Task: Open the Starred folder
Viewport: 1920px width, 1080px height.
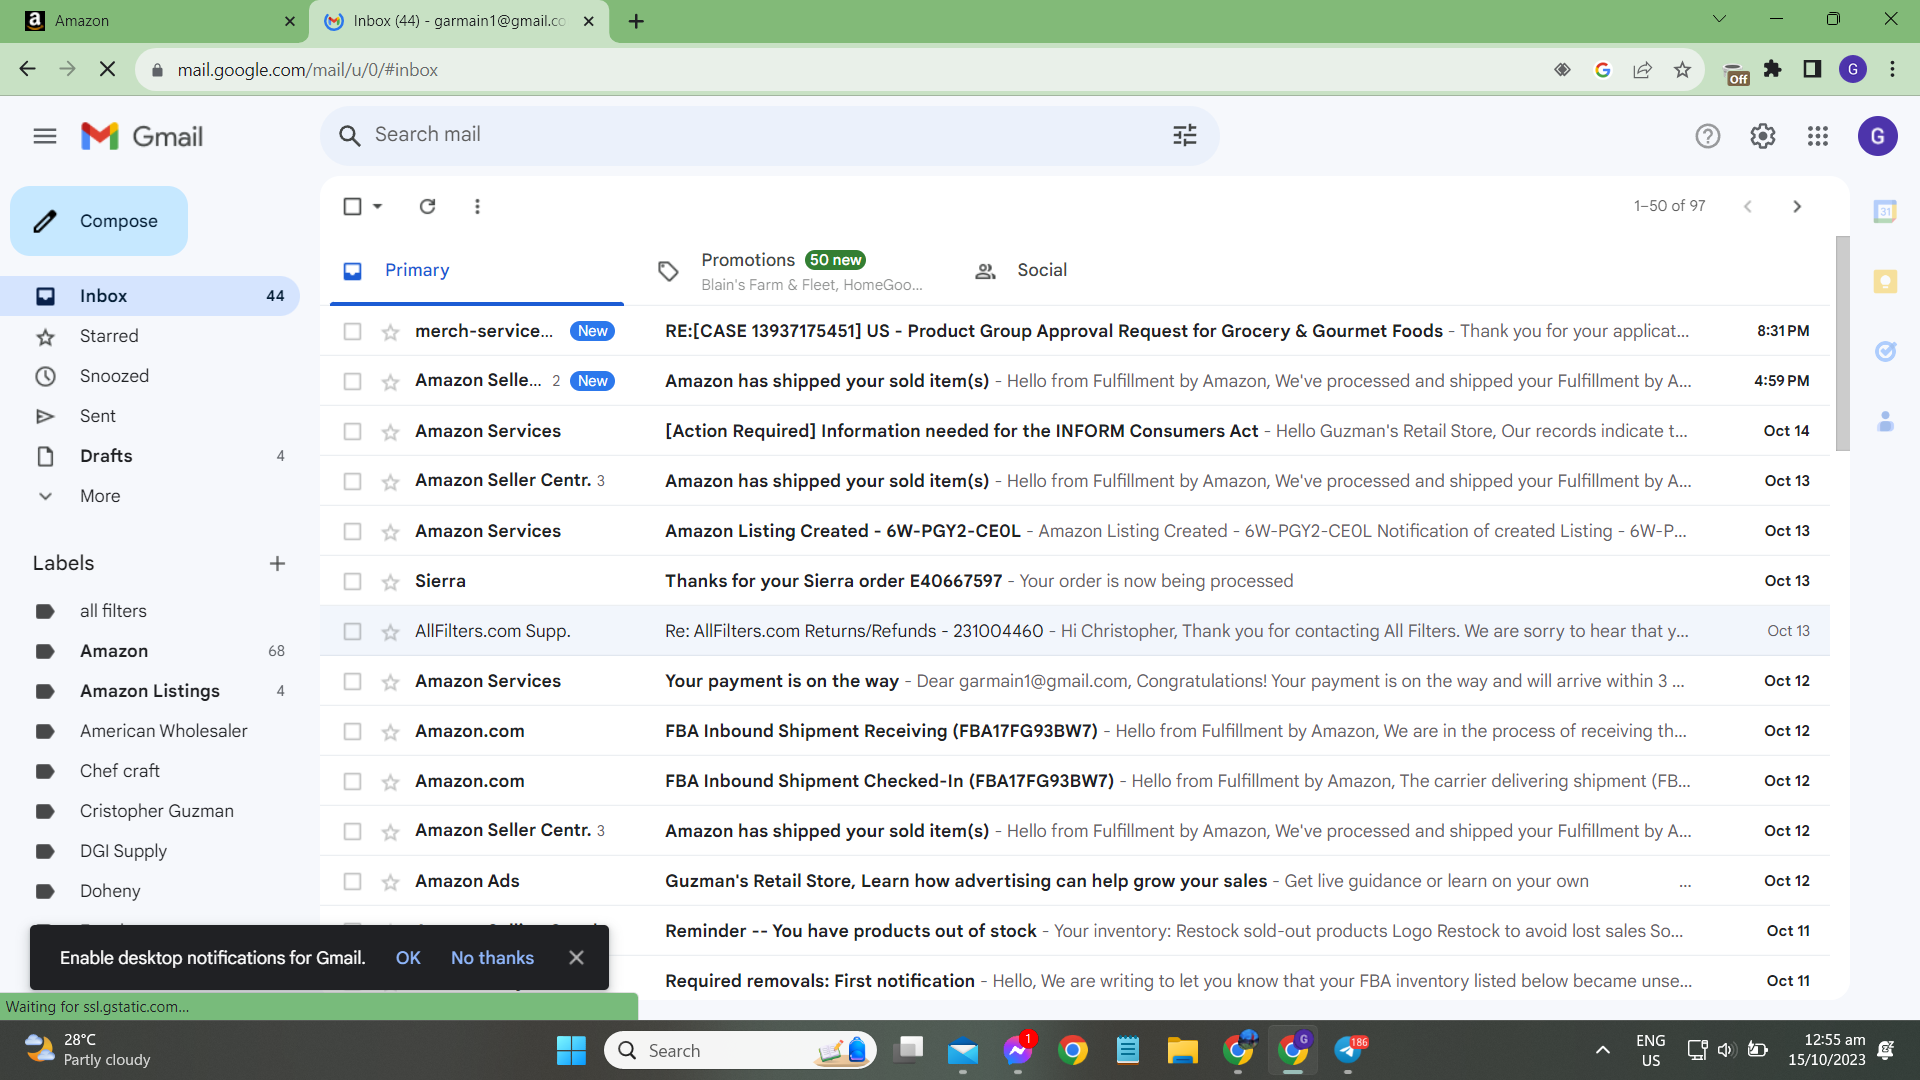Action: click(150, 336)
